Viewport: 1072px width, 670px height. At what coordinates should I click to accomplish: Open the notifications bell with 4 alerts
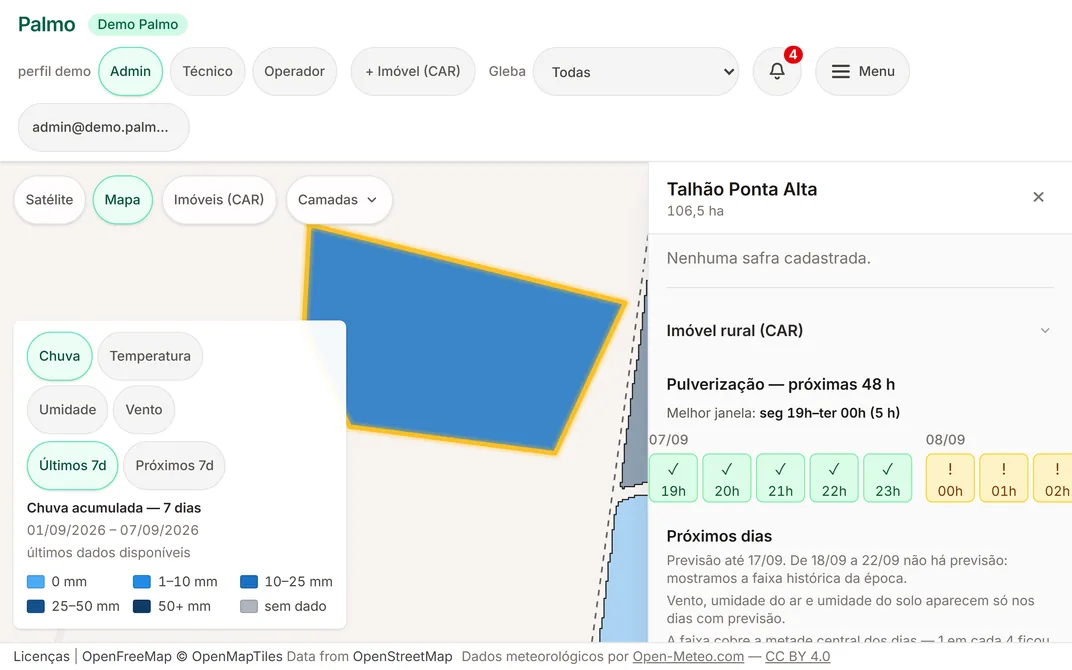point(777,71)
